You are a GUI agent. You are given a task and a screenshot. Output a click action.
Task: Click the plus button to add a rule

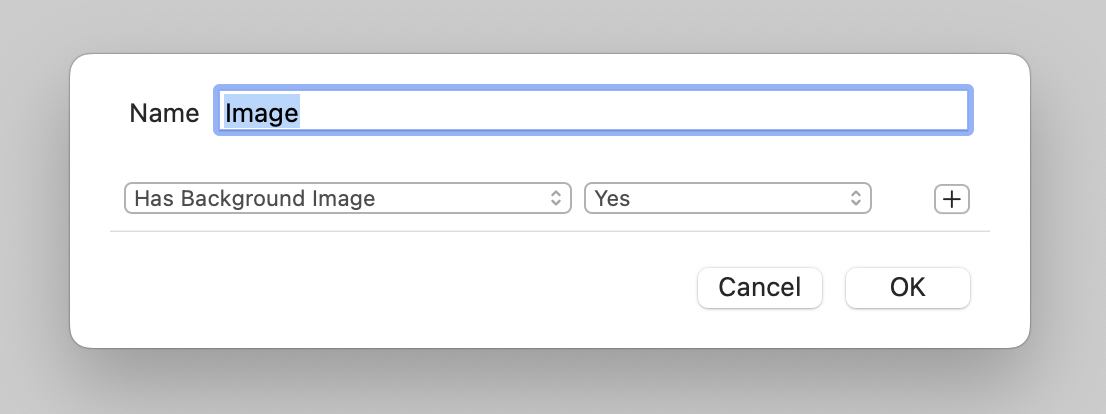point(952,199)
